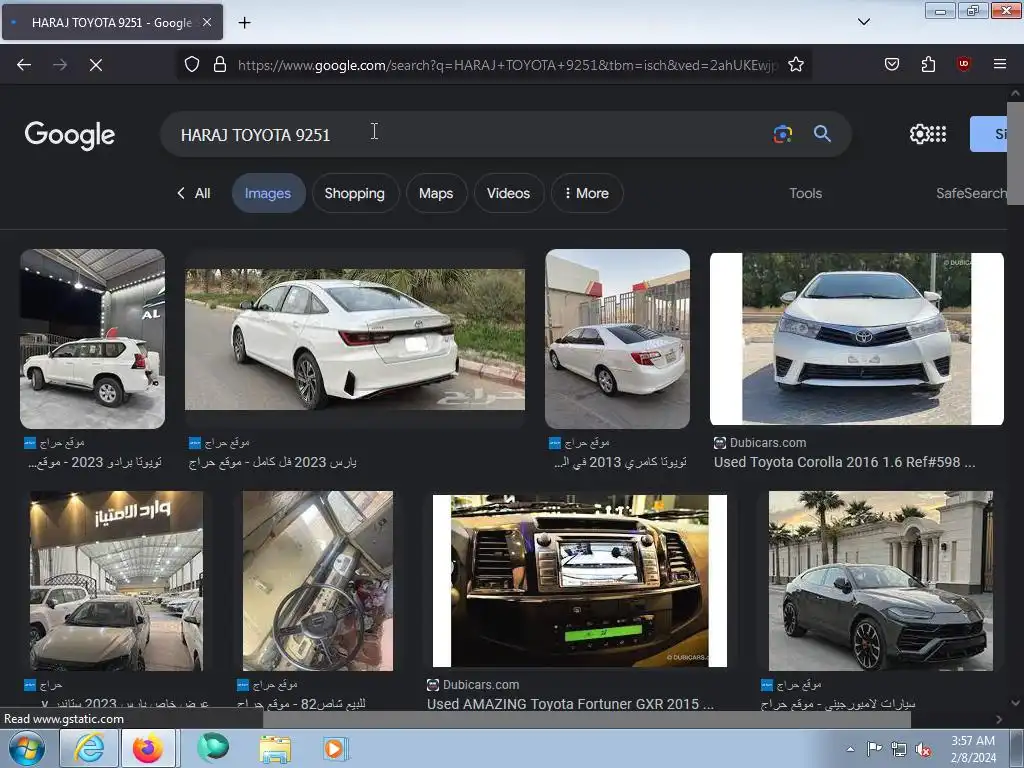The width and height of the screenshot is (1024, 768).
Task: Close the HARAJ TOYOTA 9251 tab
Action: [x=207, y=22]
